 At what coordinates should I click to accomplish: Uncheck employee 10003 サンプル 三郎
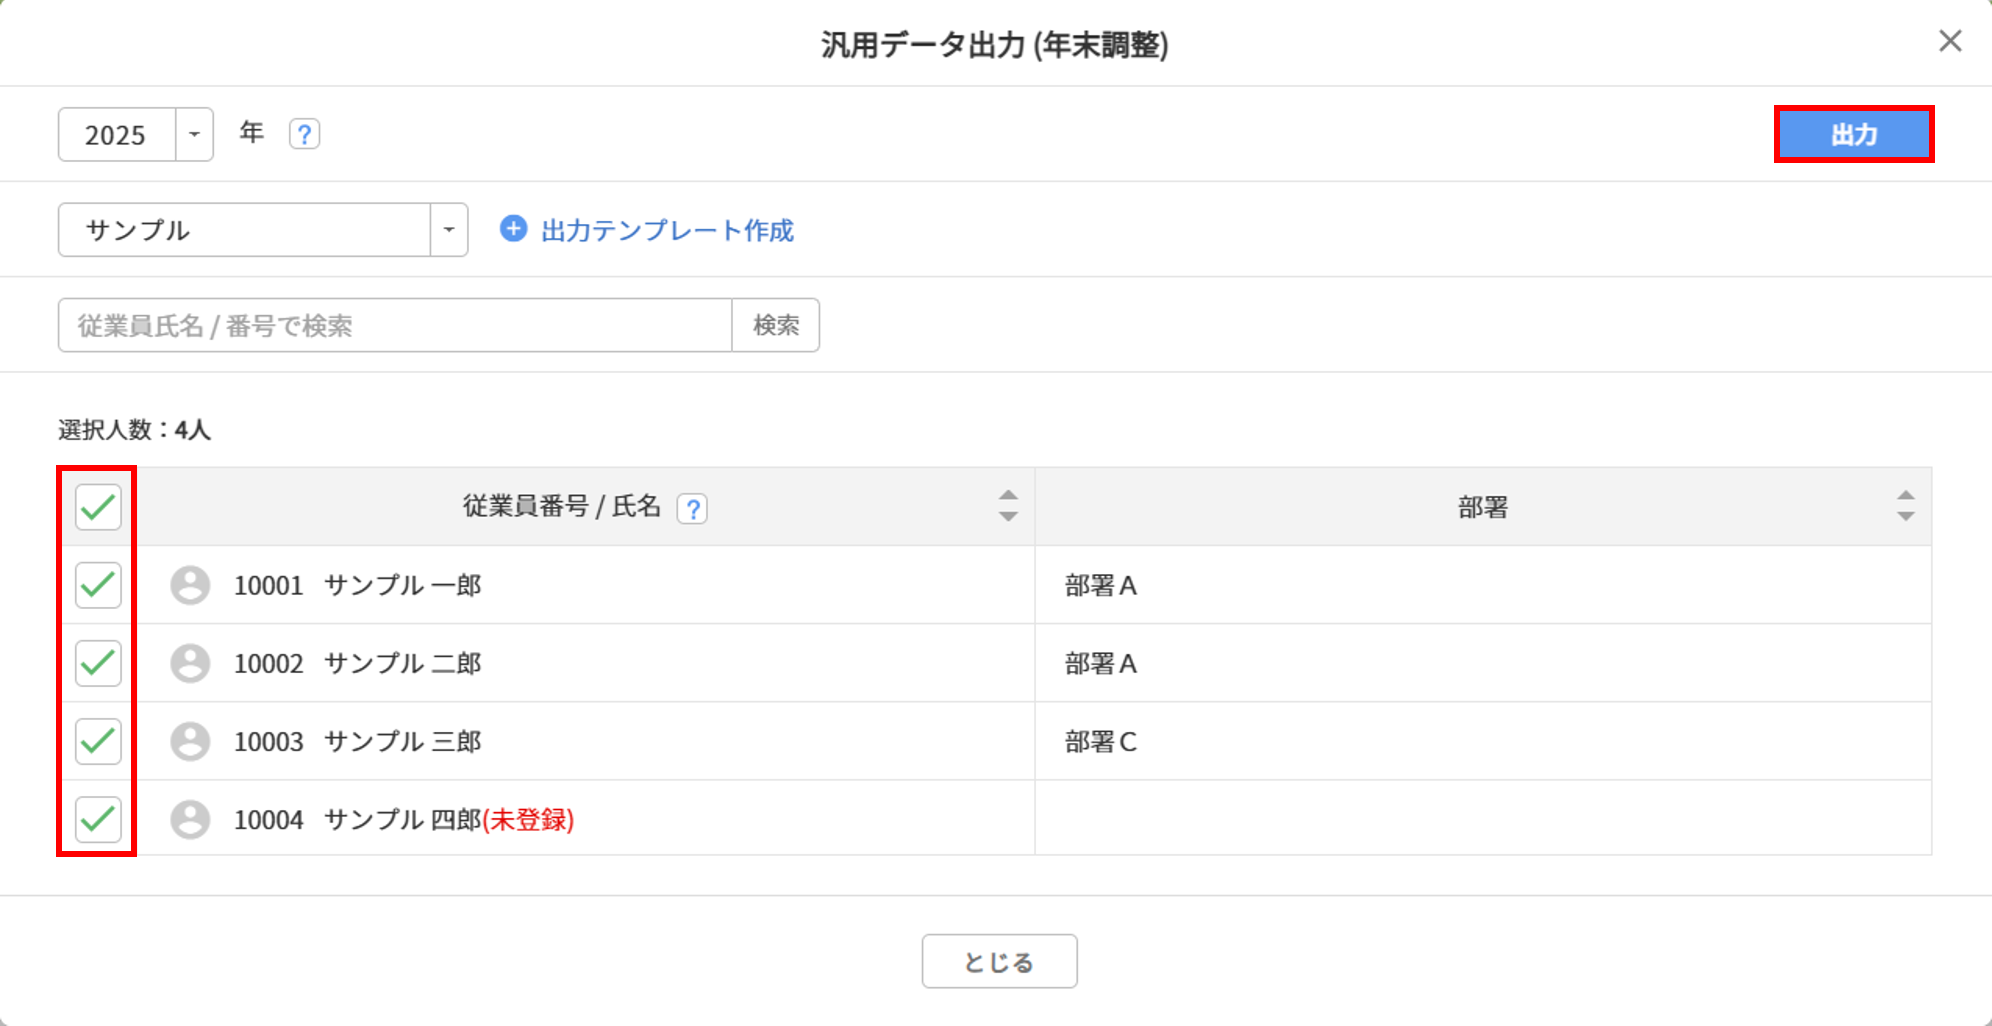[98, 741]
